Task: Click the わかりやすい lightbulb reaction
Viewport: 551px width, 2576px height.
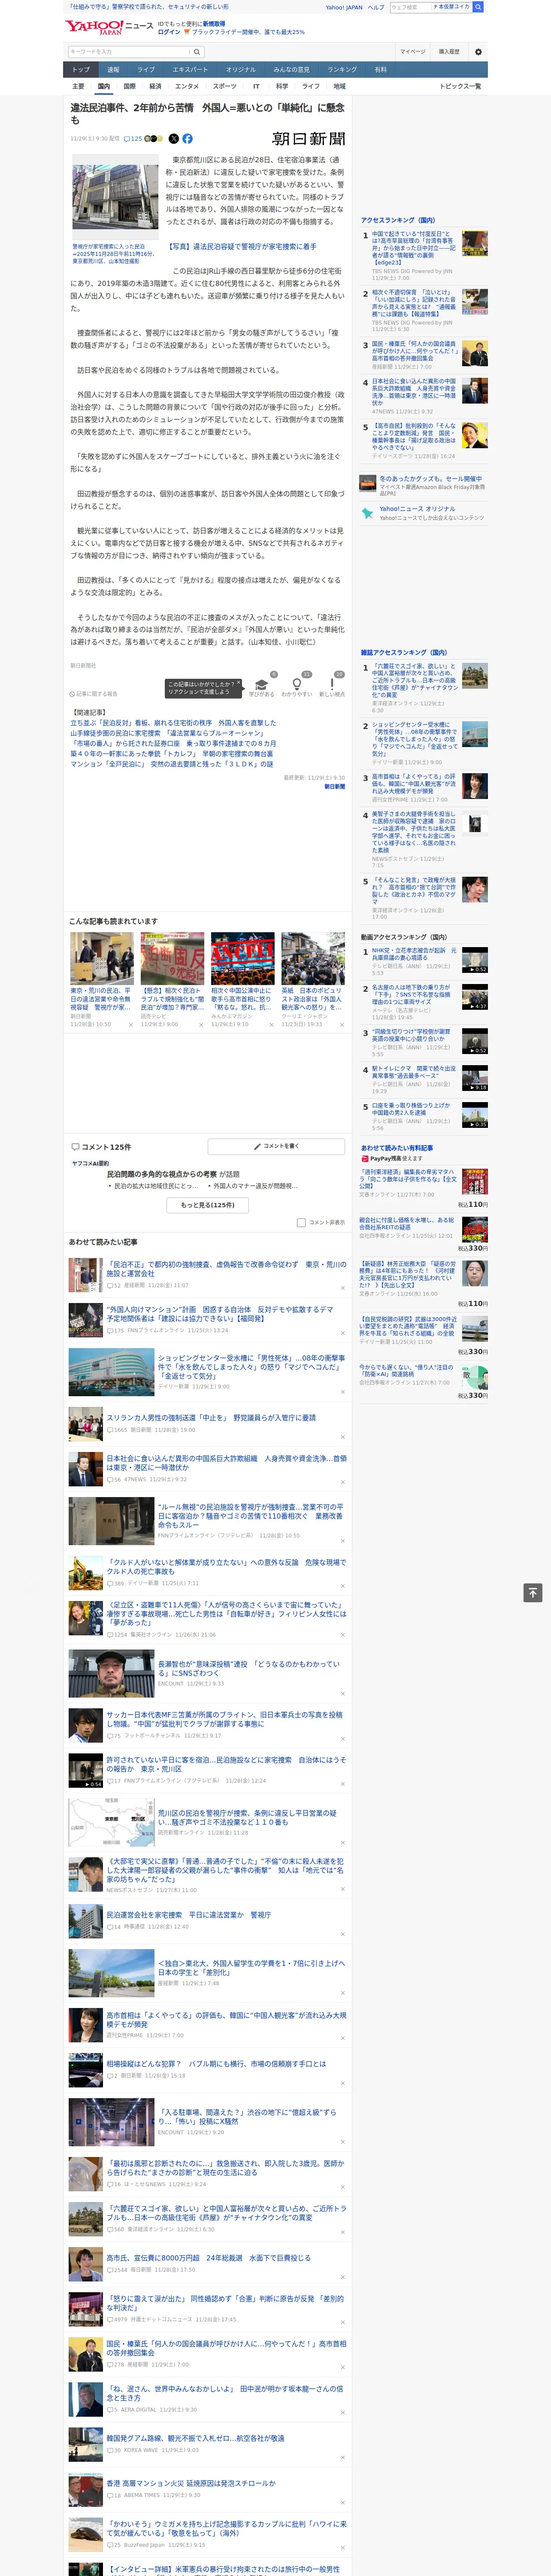Action: [x=297, y=685]
